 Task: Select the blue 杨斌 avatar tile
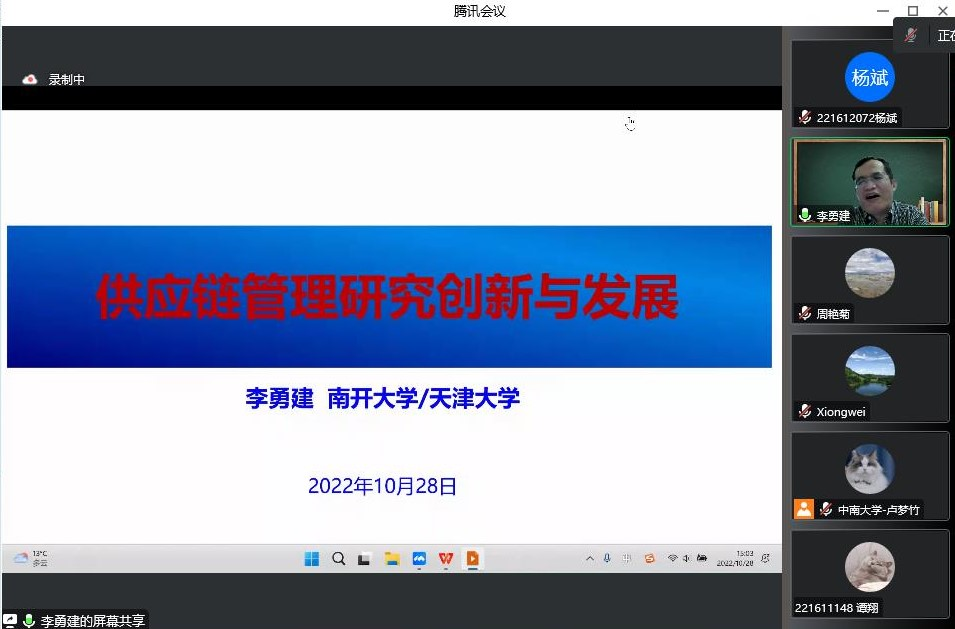point(869,78)
